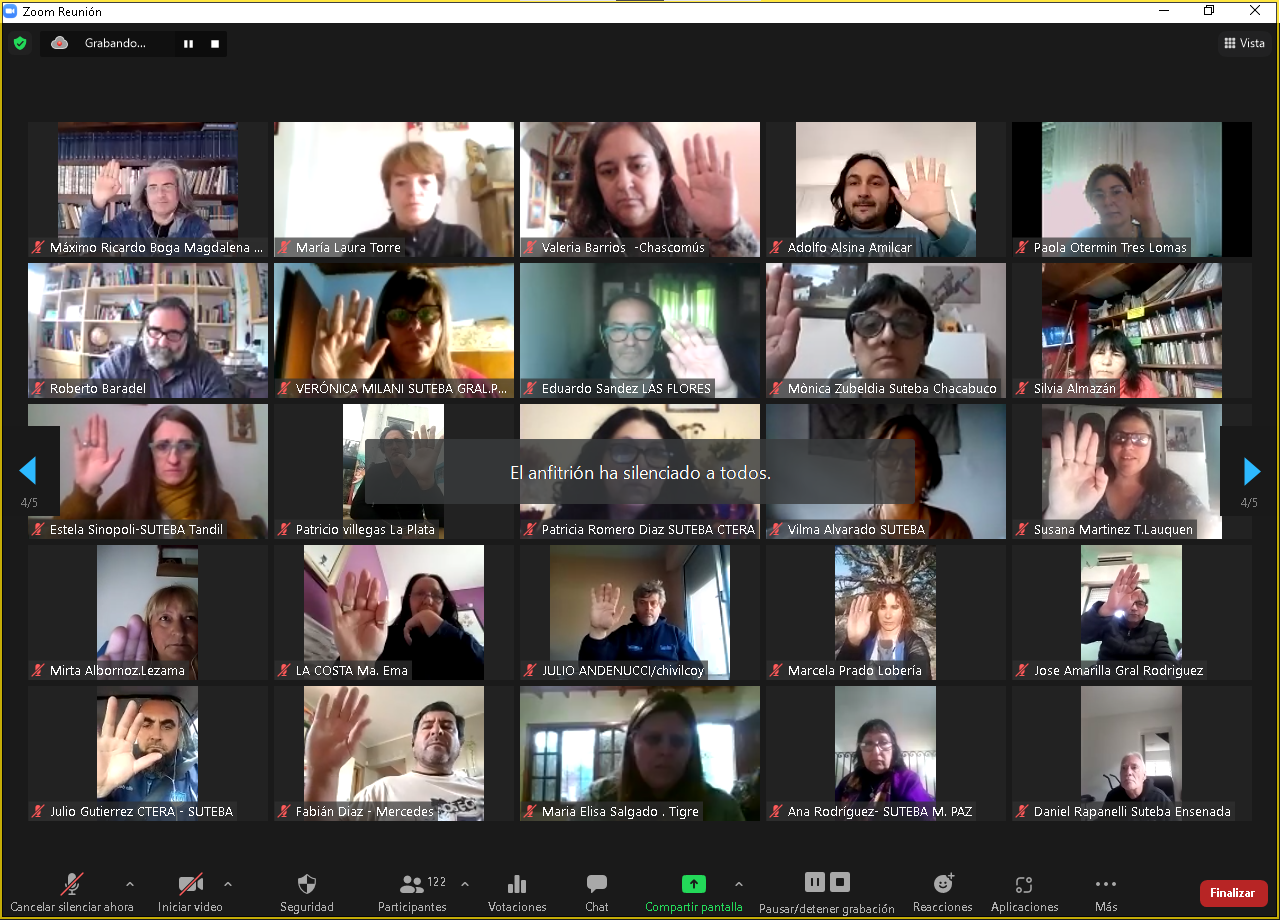The image size is (1280, 920).
Task: Open the Más options menu
Action: 1105,885
